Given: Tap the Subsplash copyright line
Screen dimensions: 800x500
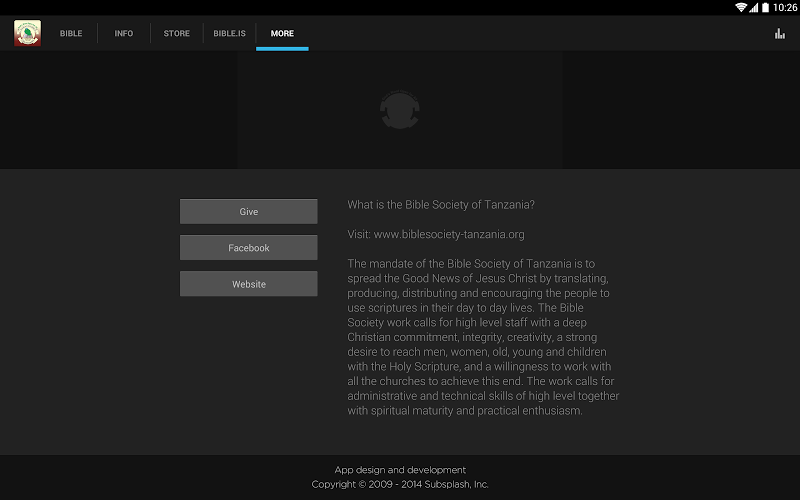Looking at the screenshot, I should [400, 484].
